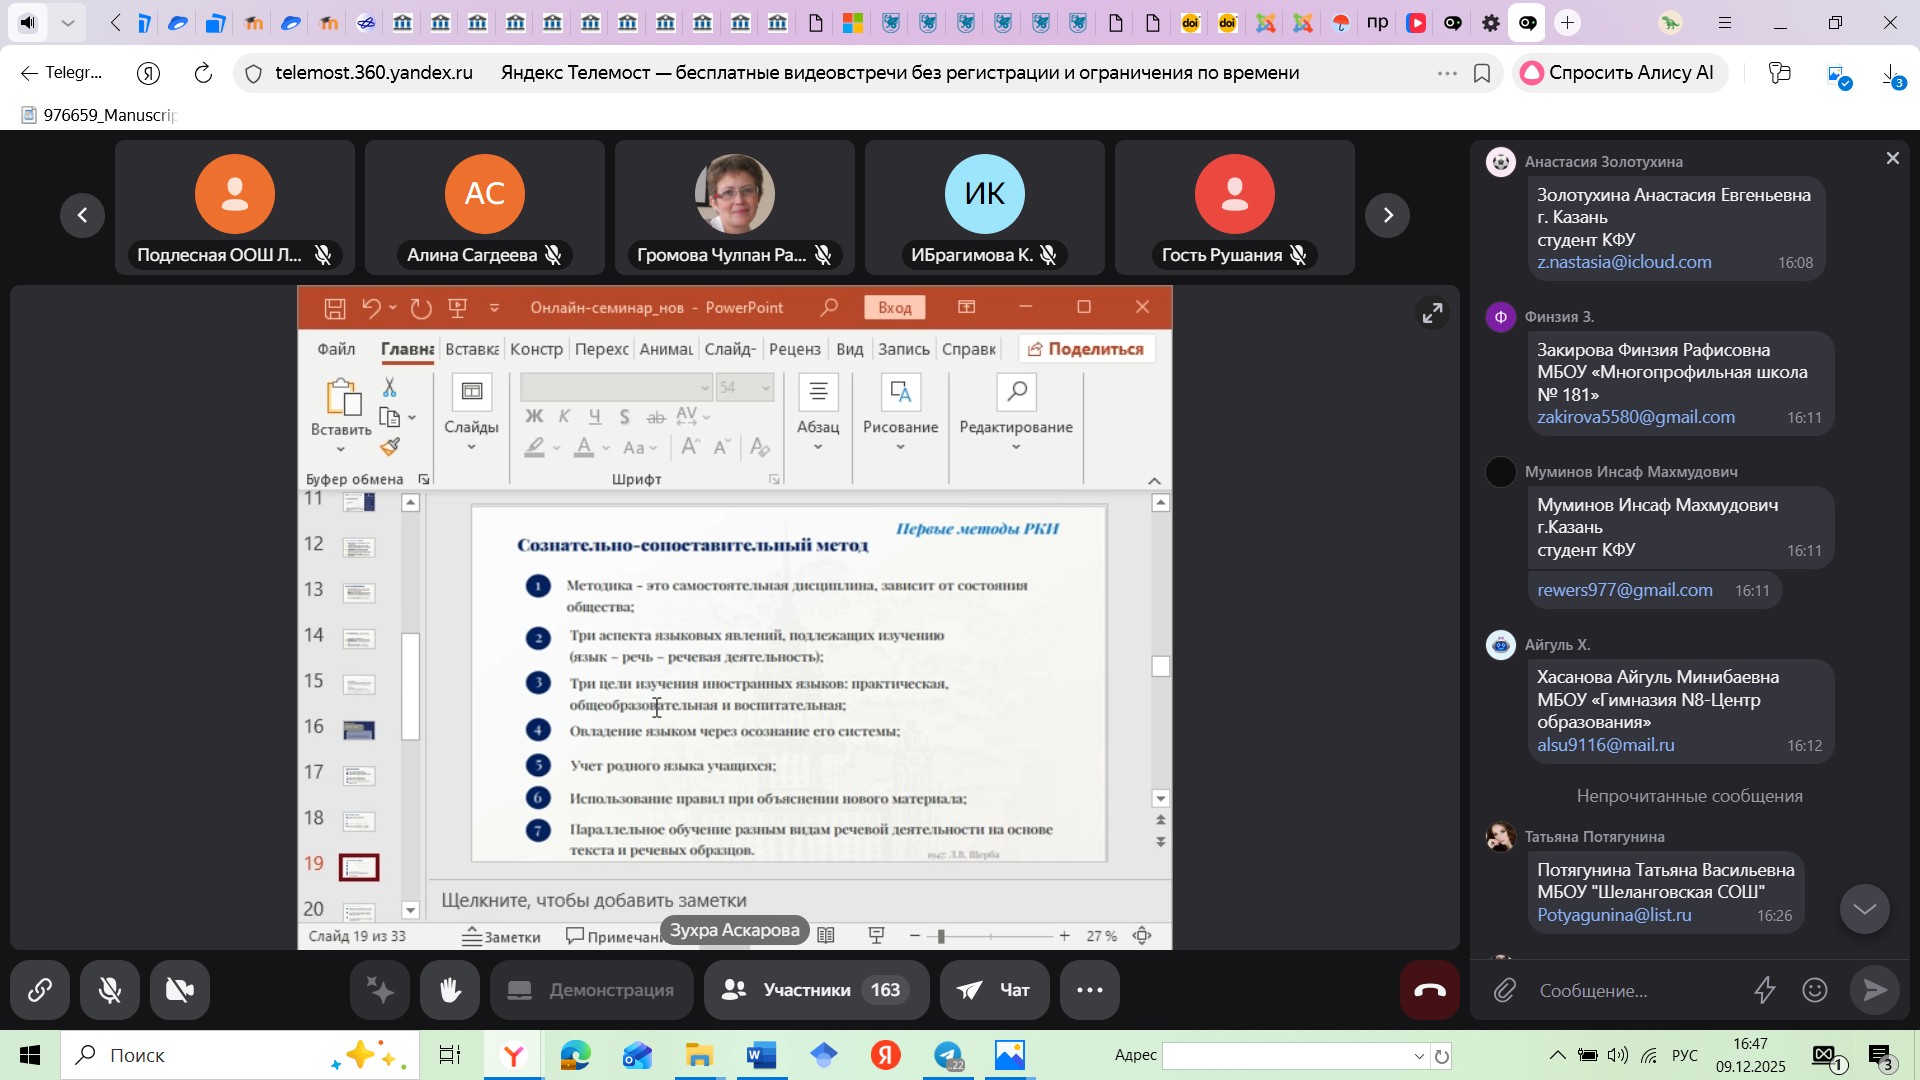Open the Участники 163 participants list
The image size is (1920, 1080).
(816, 991)
